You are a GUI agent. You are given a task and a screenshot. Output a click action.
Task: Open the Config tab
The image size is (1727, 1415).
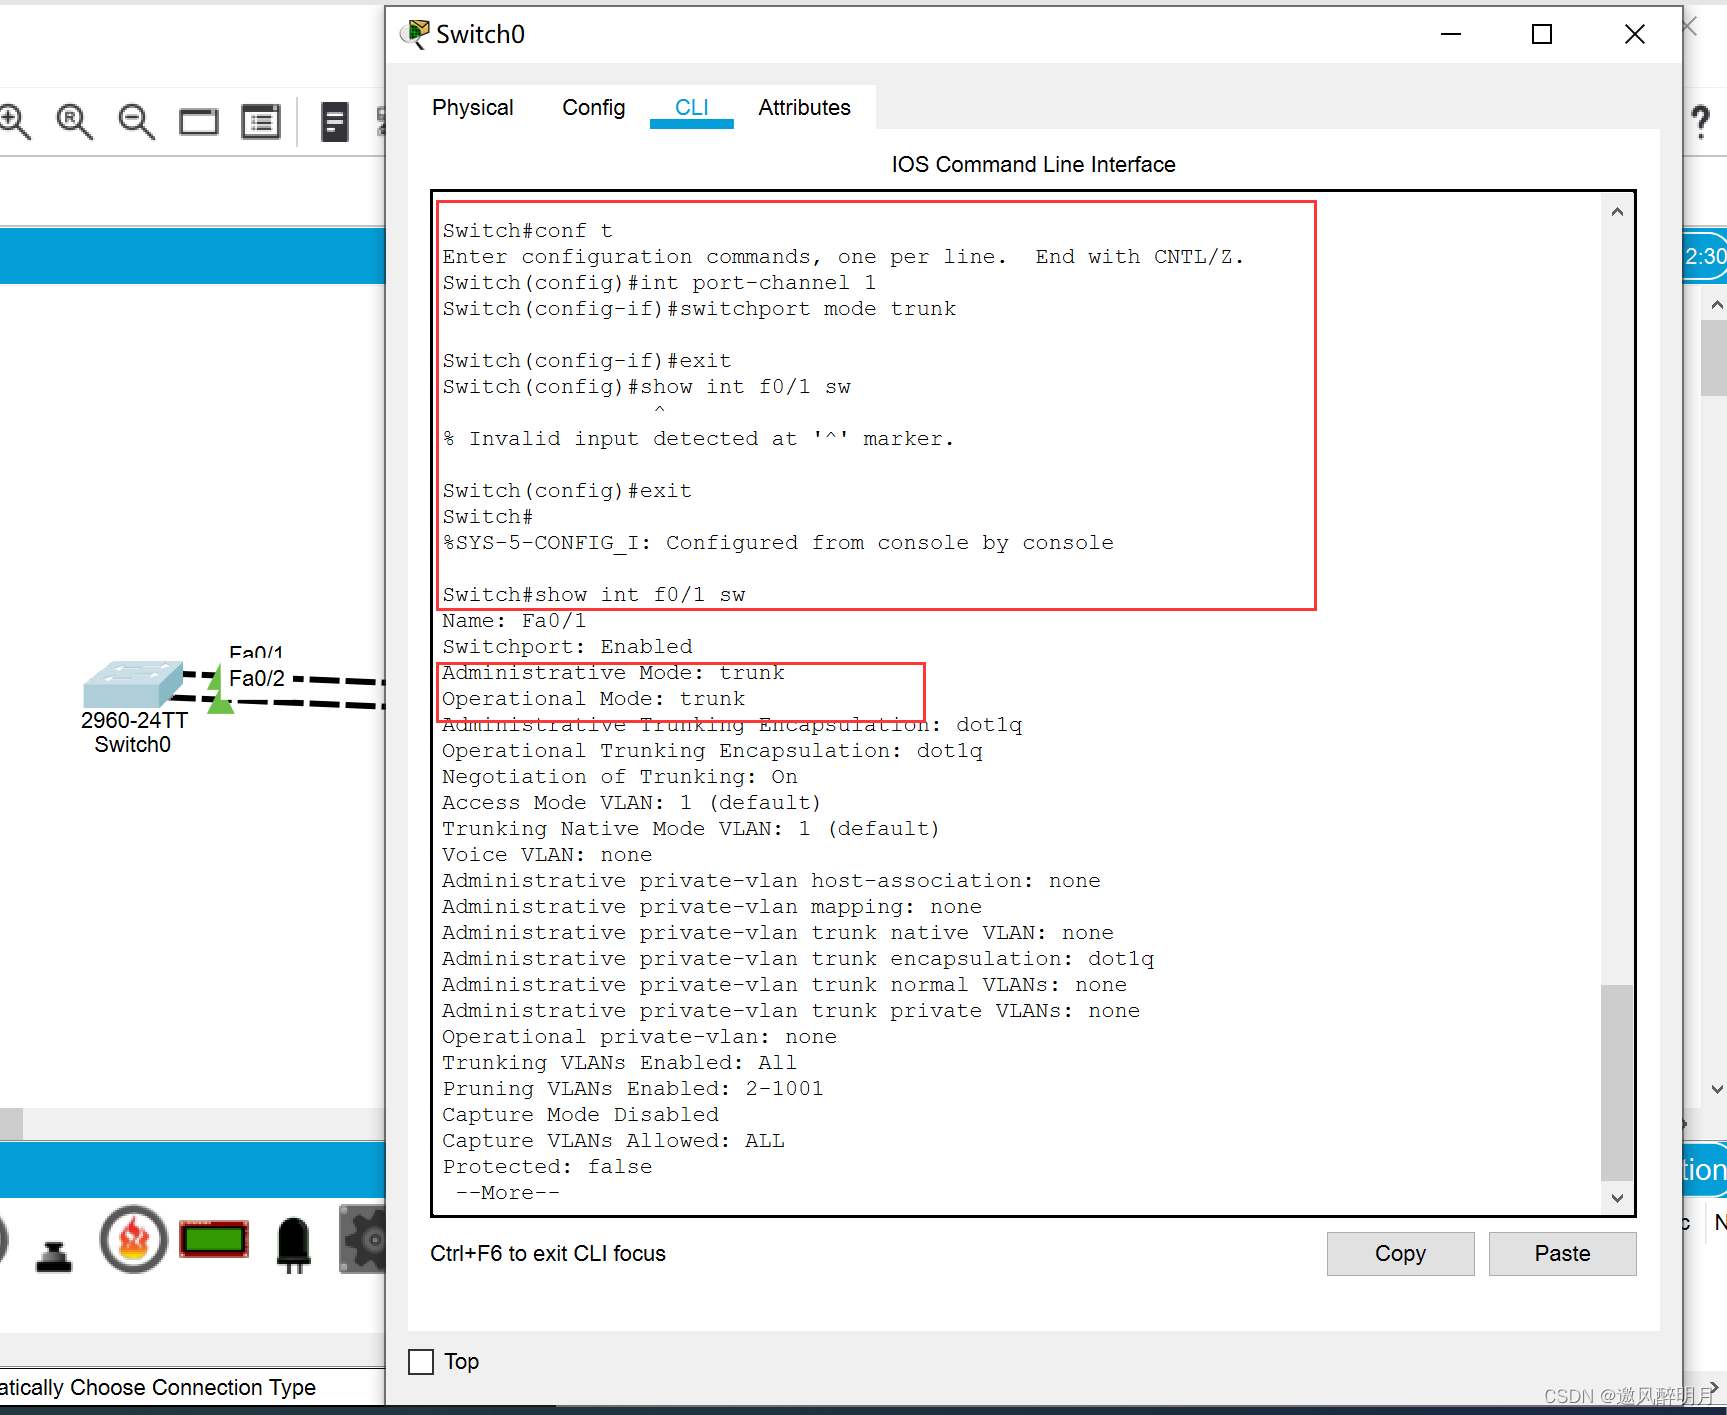(593, 108)
